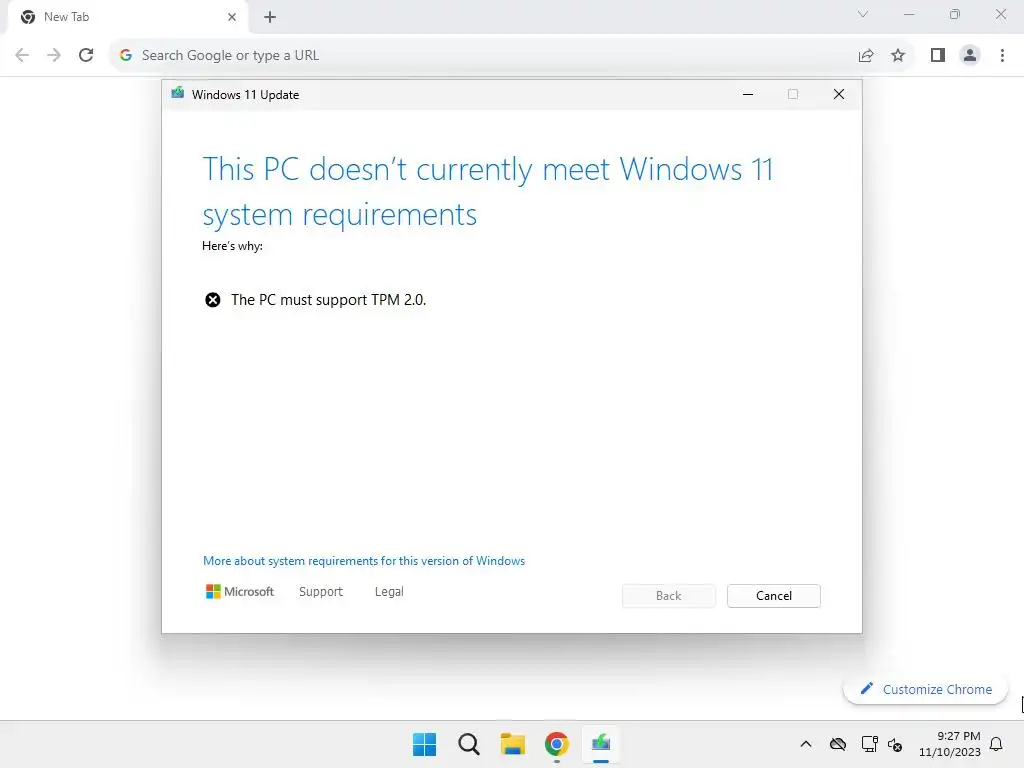Click the TPM 2.0 error X icon
The height and width of the screenshot is (768, 1024).
click(213, 300)
